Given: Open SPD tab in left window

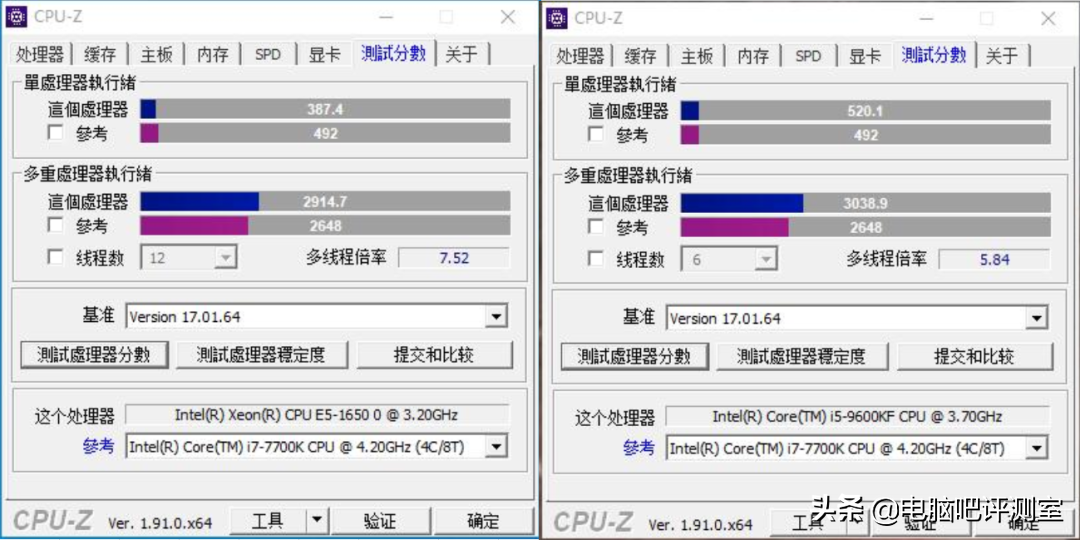Looking at the screenshot, I should pyautogui.click(x=268, y=54).
